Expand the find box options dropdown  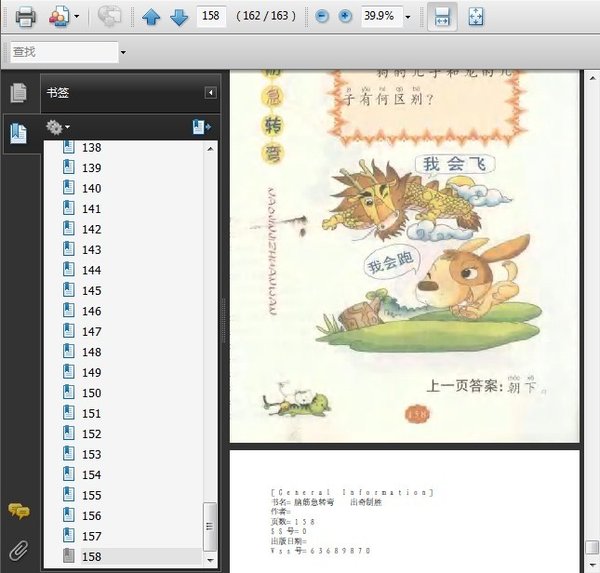[x=123, y=51]
